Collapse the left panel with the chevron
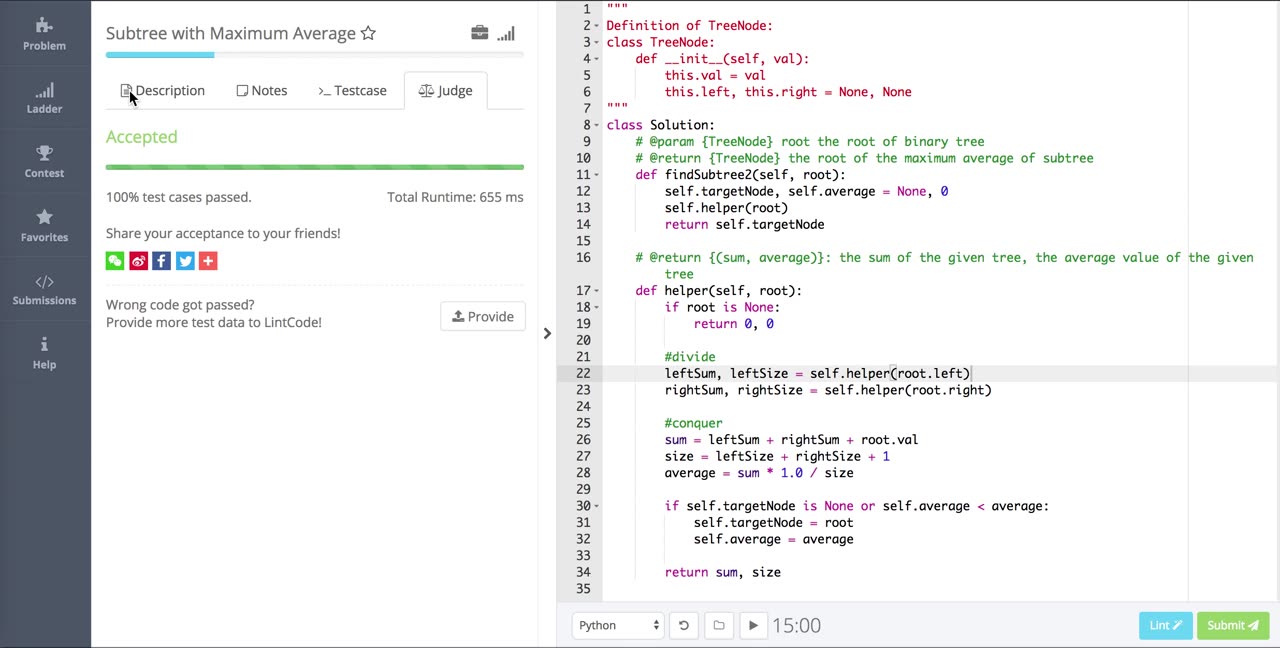Screen dimensions: 1280x648 pos(547,333)
